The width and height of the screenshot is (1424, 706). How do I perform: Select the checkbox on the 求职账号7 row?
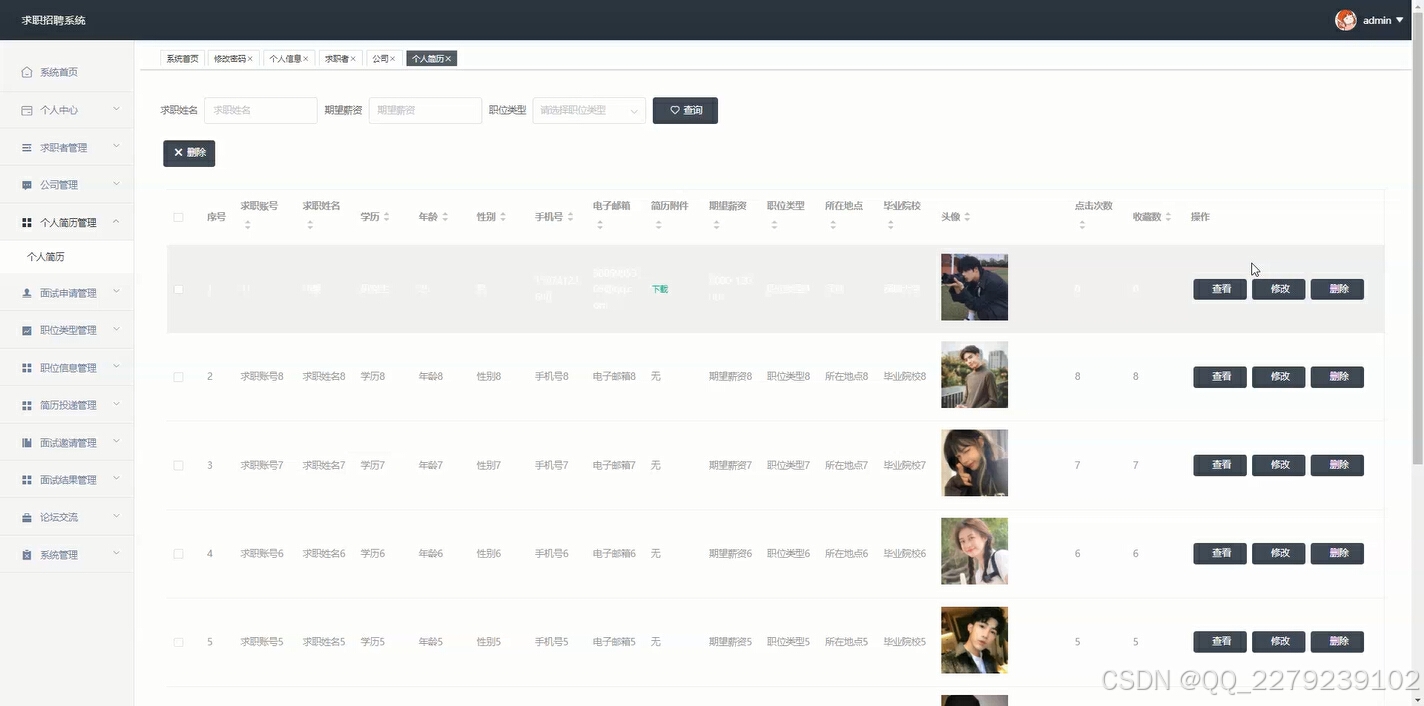(x=178, y=465)
